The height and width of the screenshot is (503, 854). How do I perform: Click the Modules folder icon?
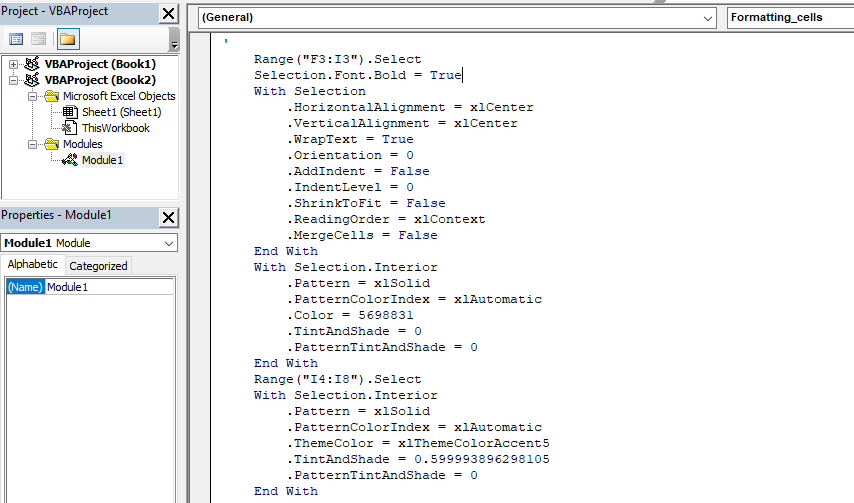52,144
